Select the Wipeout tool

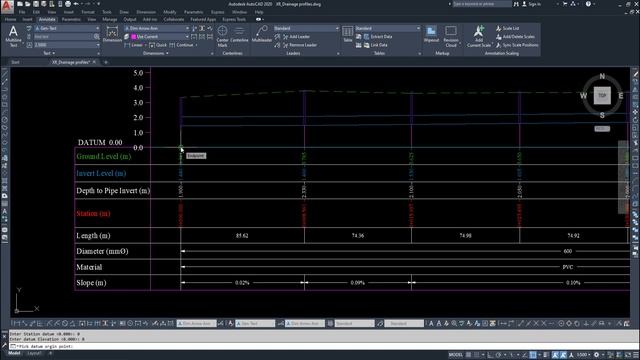431,34
